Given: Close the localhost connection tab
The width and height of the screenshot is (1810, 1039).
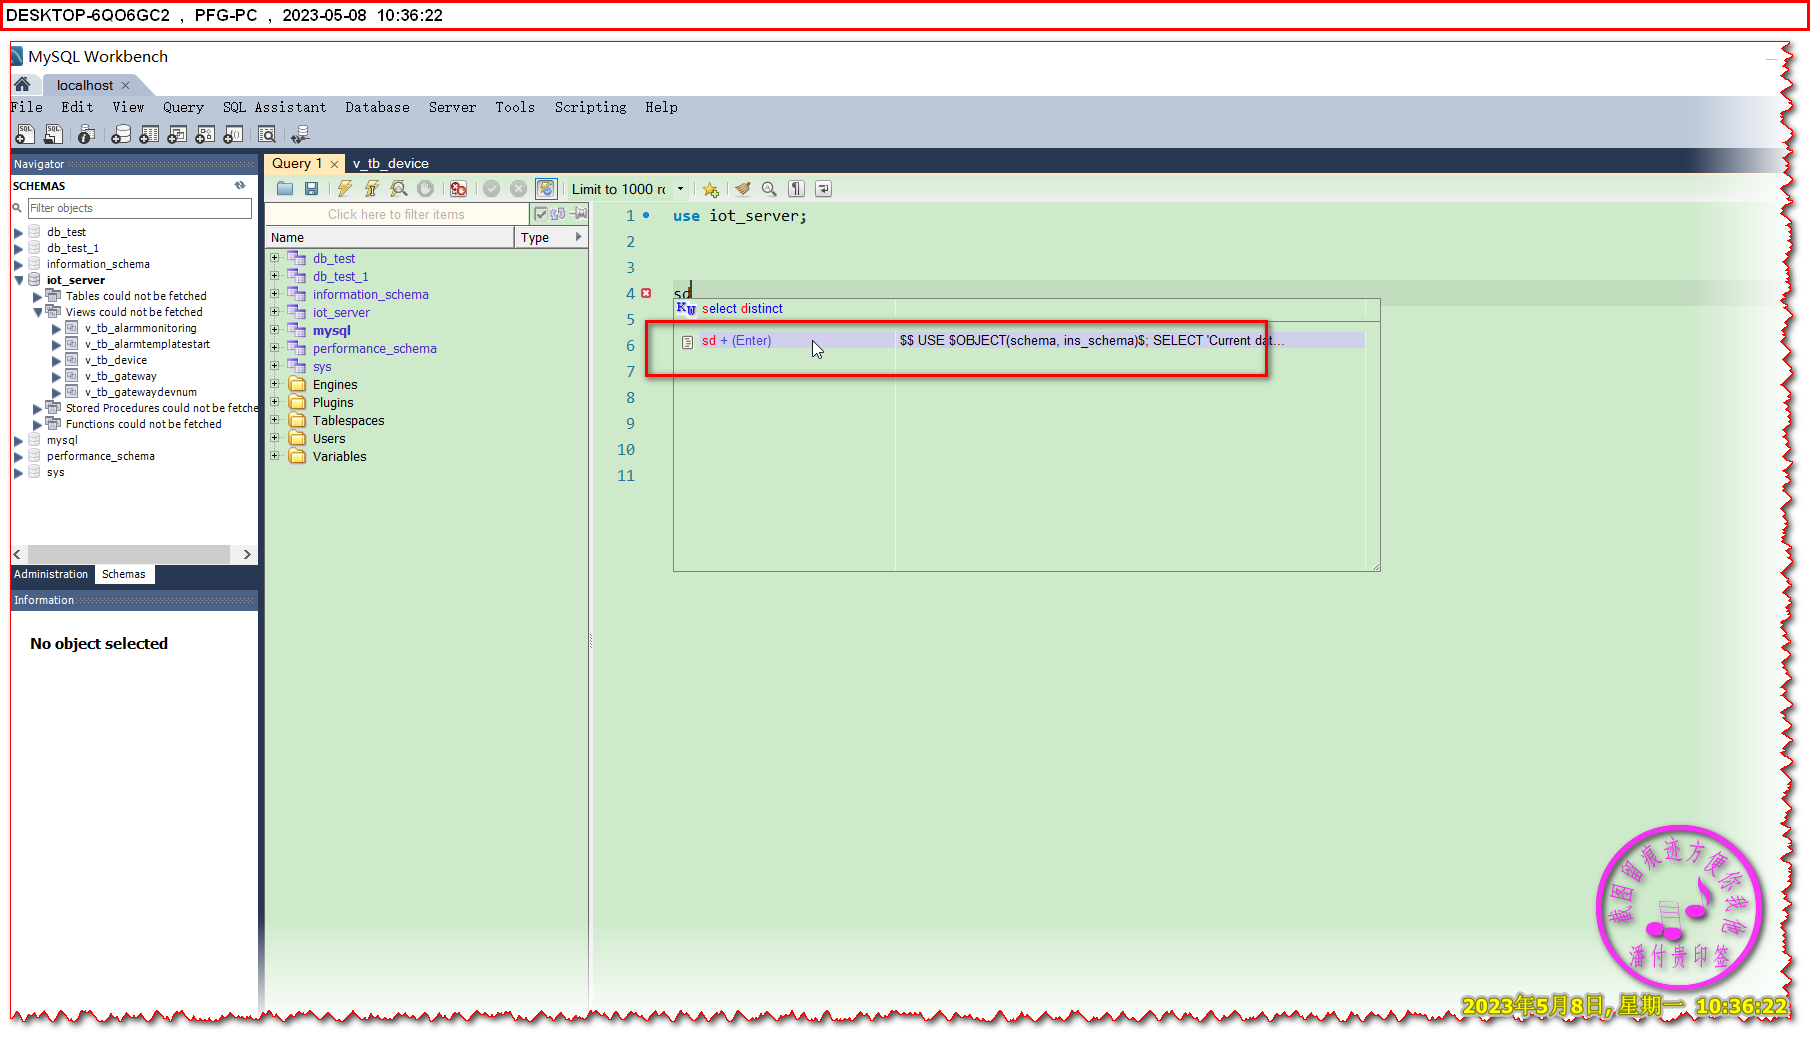Looking at the screenshot, I should coord(125,85).
